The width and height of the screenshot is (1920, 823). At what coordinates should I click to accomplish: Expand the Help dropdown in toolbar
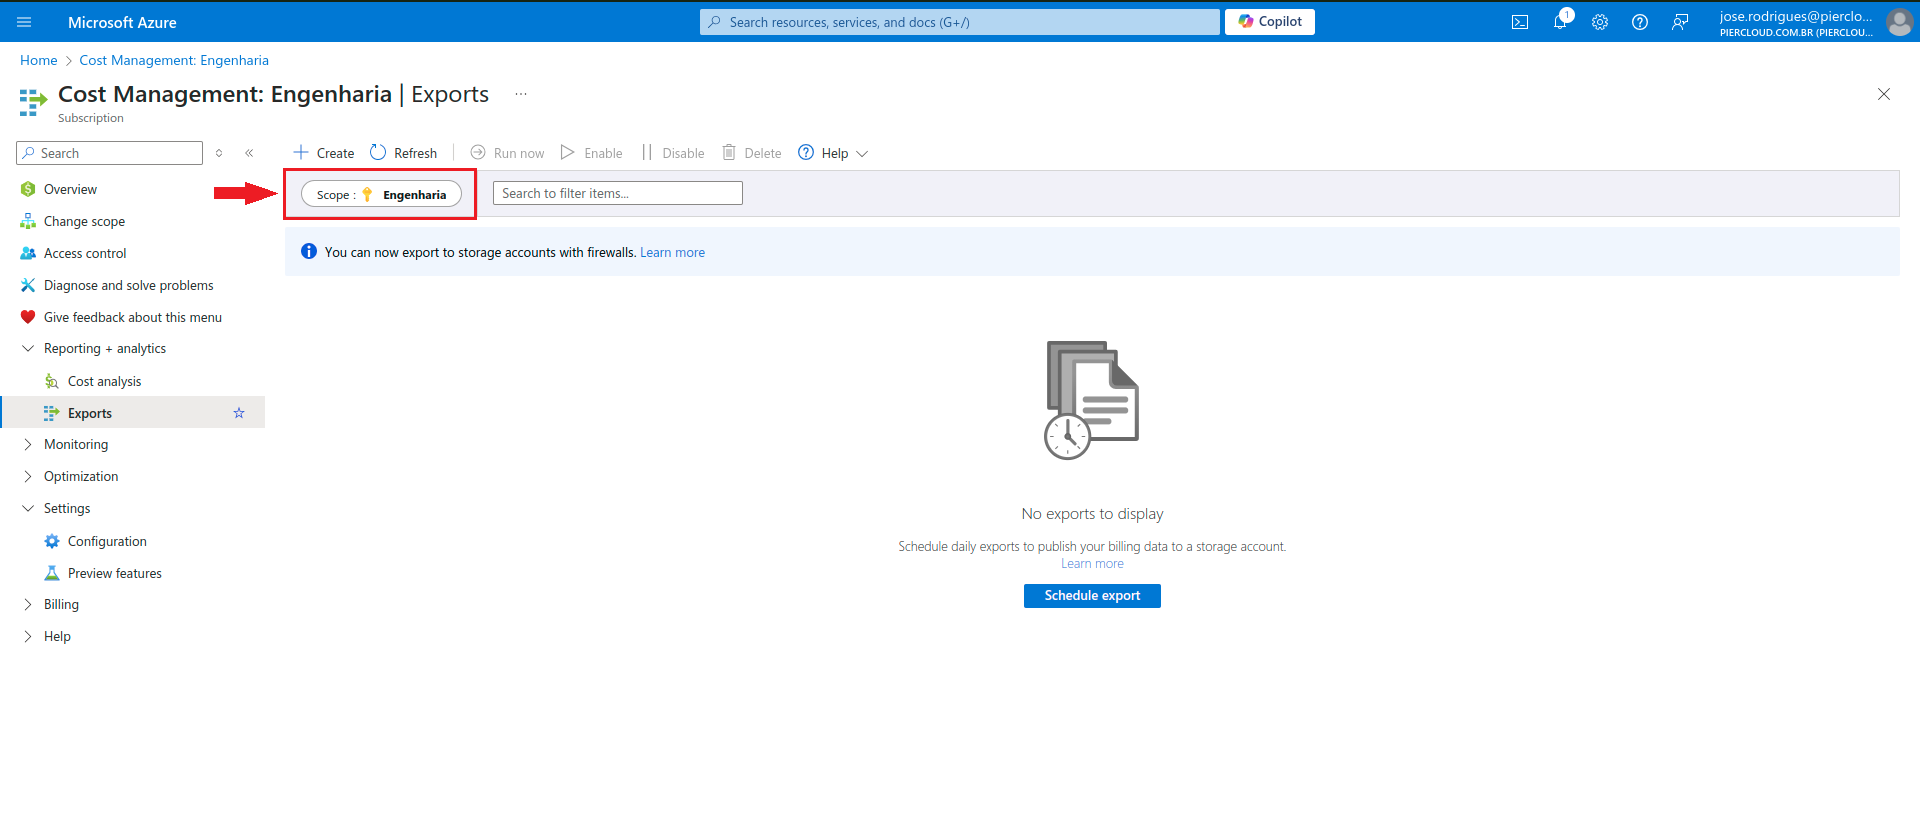click(834, 153)
